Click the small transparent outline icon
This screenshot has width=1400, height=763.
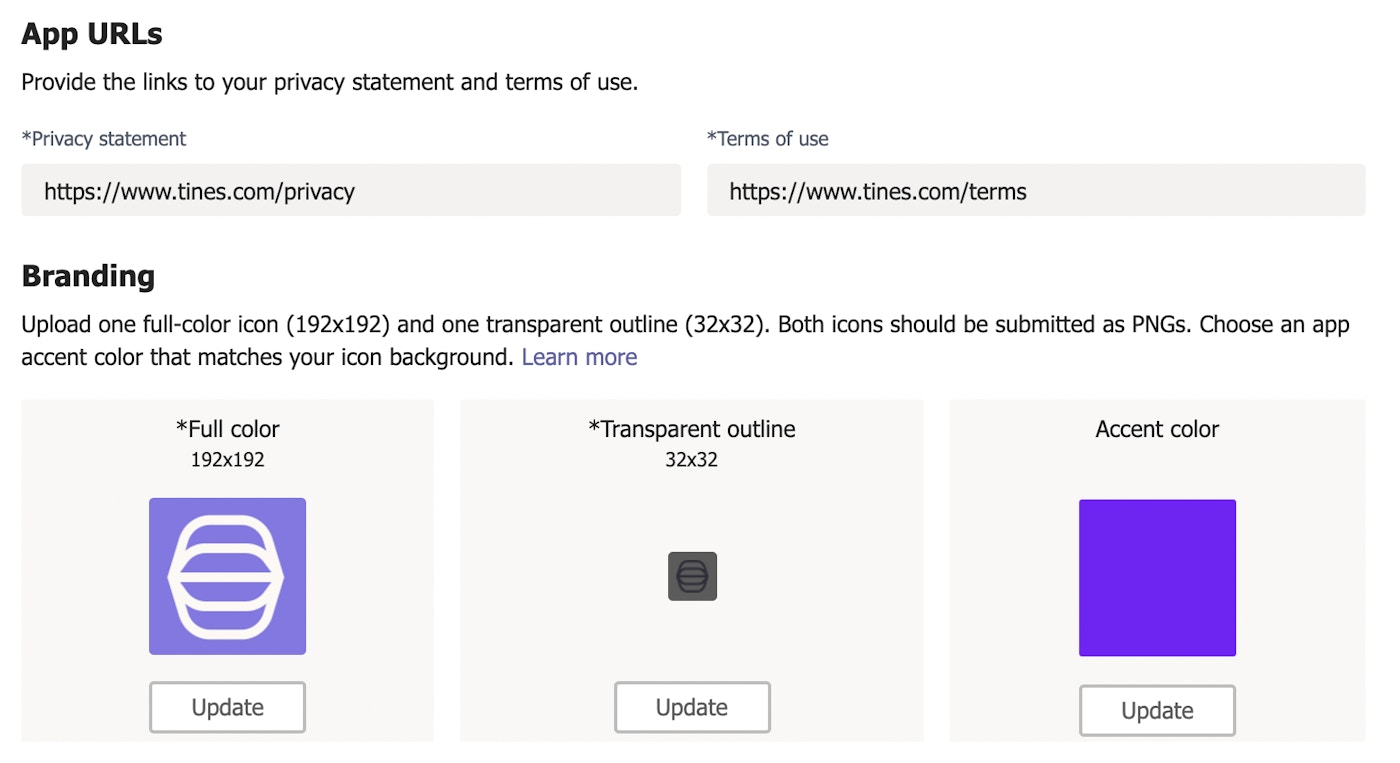coord(692,576)
